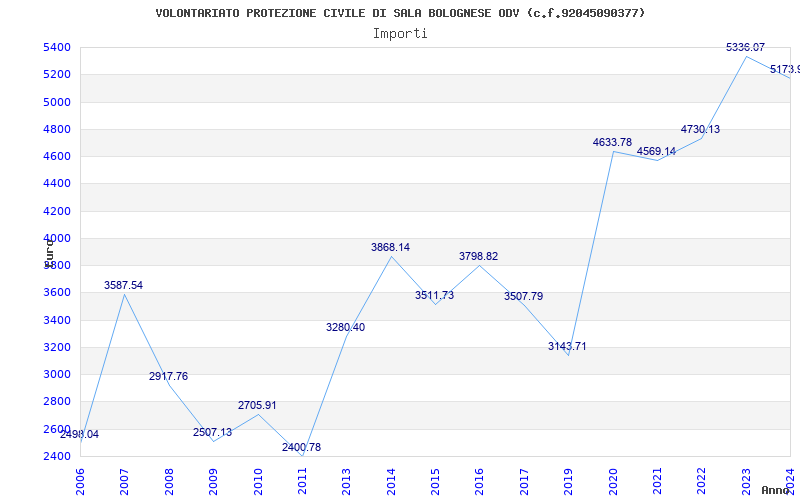Click the 2022 x-axis year label
Image resolution: width=800 pixels, height=500 pixels.
coord(702,482)
